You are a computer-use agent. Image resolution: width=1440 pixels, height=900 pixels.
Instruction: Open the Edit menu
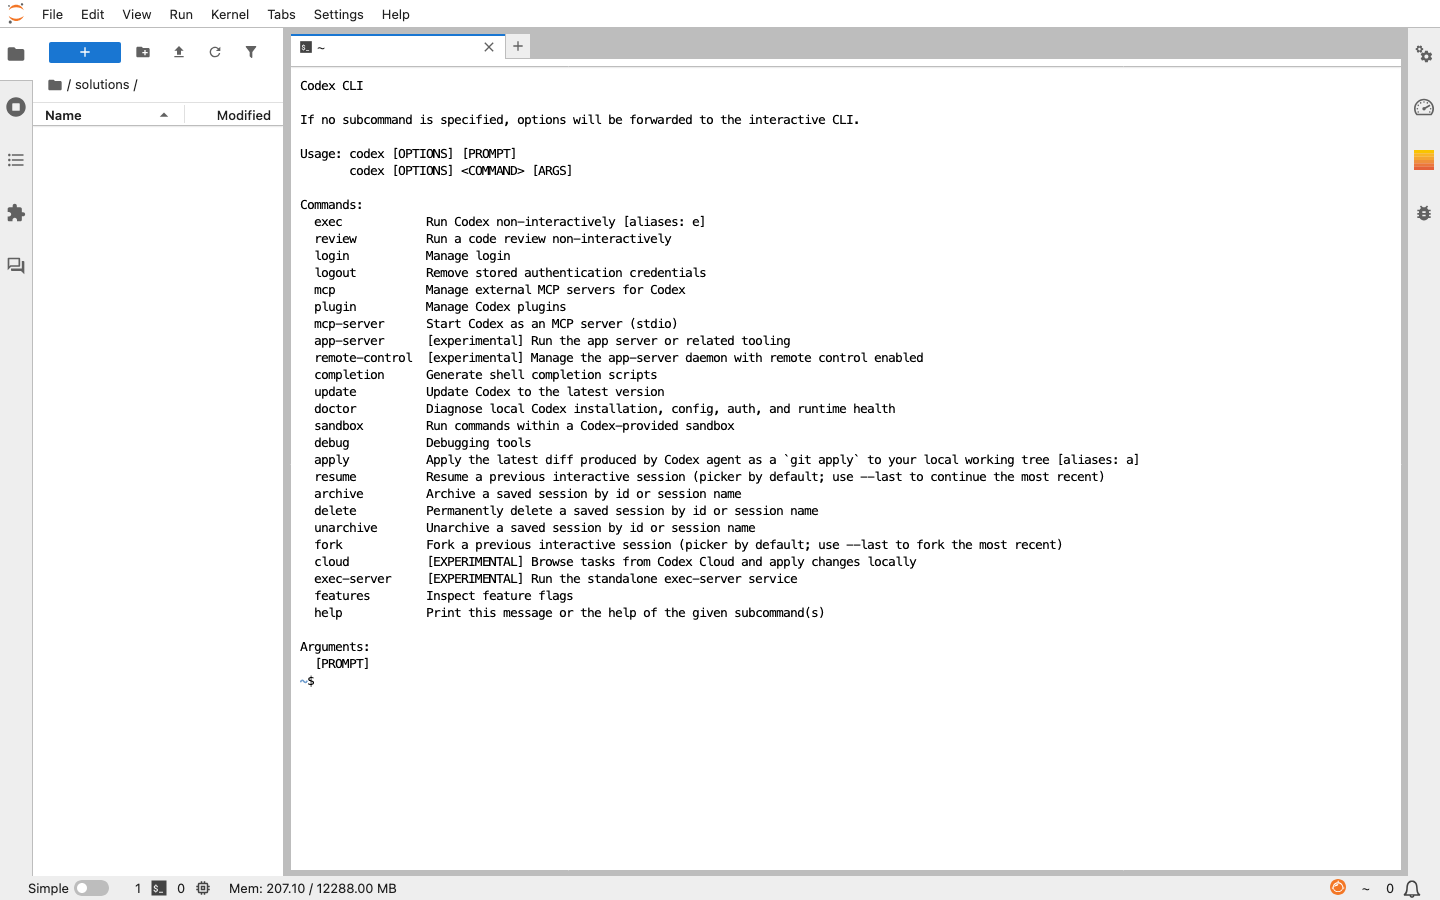(x=93, y=14)
